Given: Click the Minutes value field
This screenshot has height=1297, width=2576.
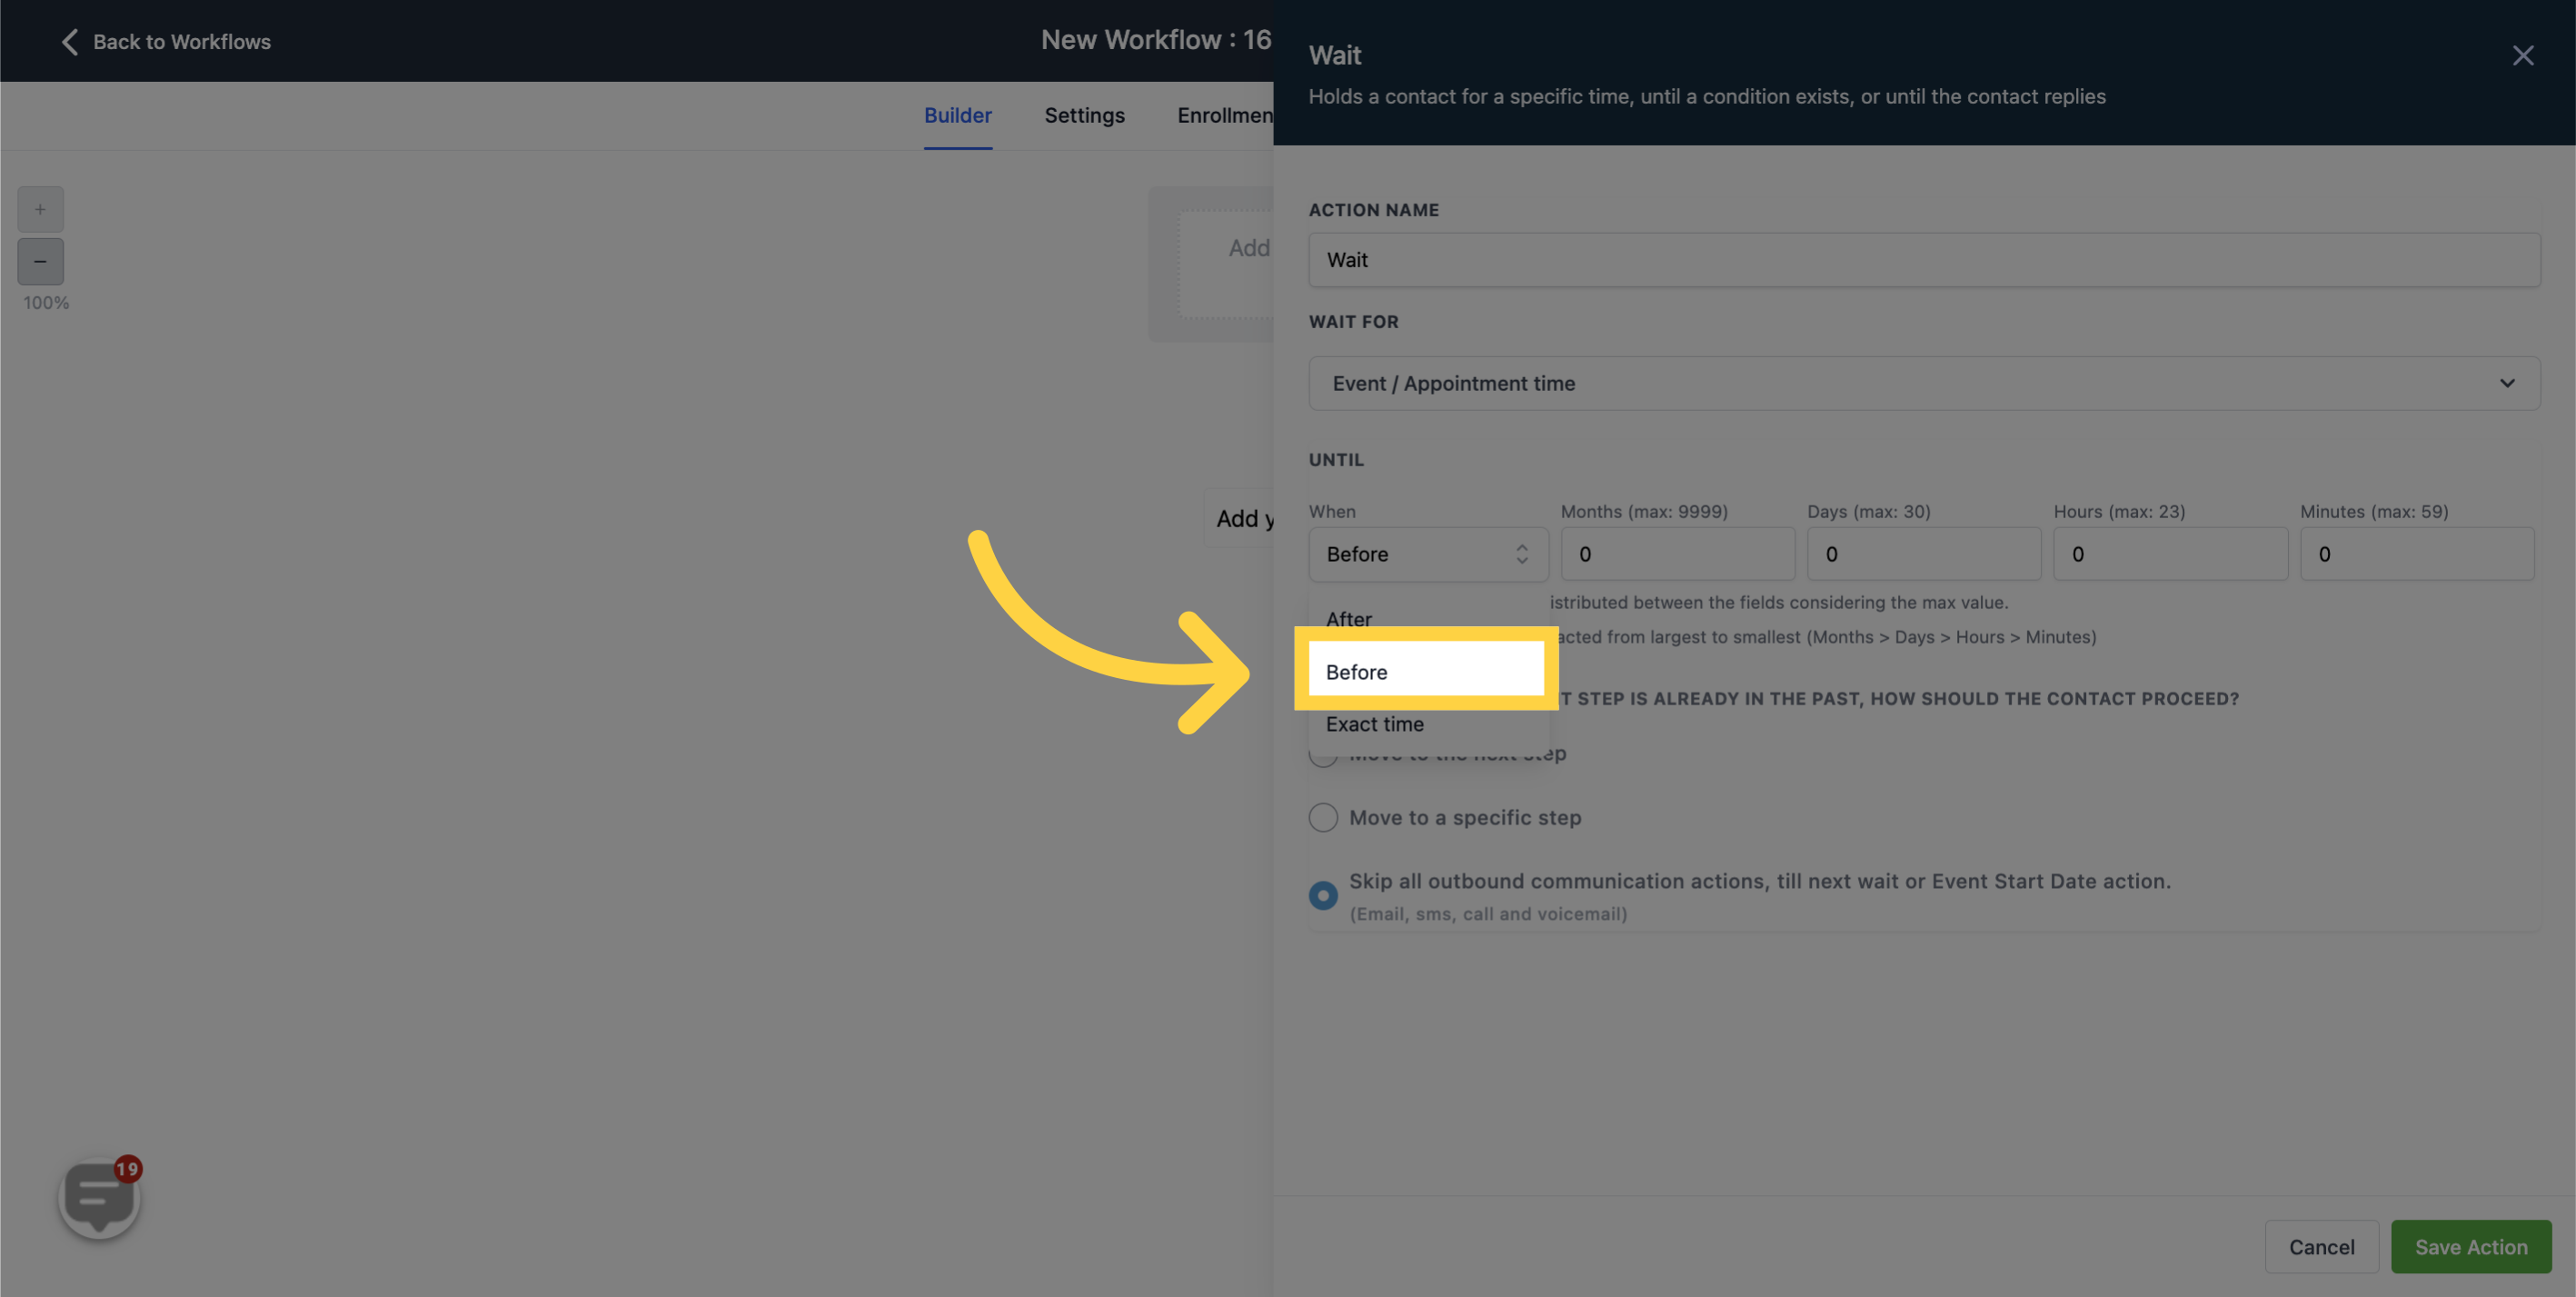Looking at the screenshot, I should point(2416,554).
